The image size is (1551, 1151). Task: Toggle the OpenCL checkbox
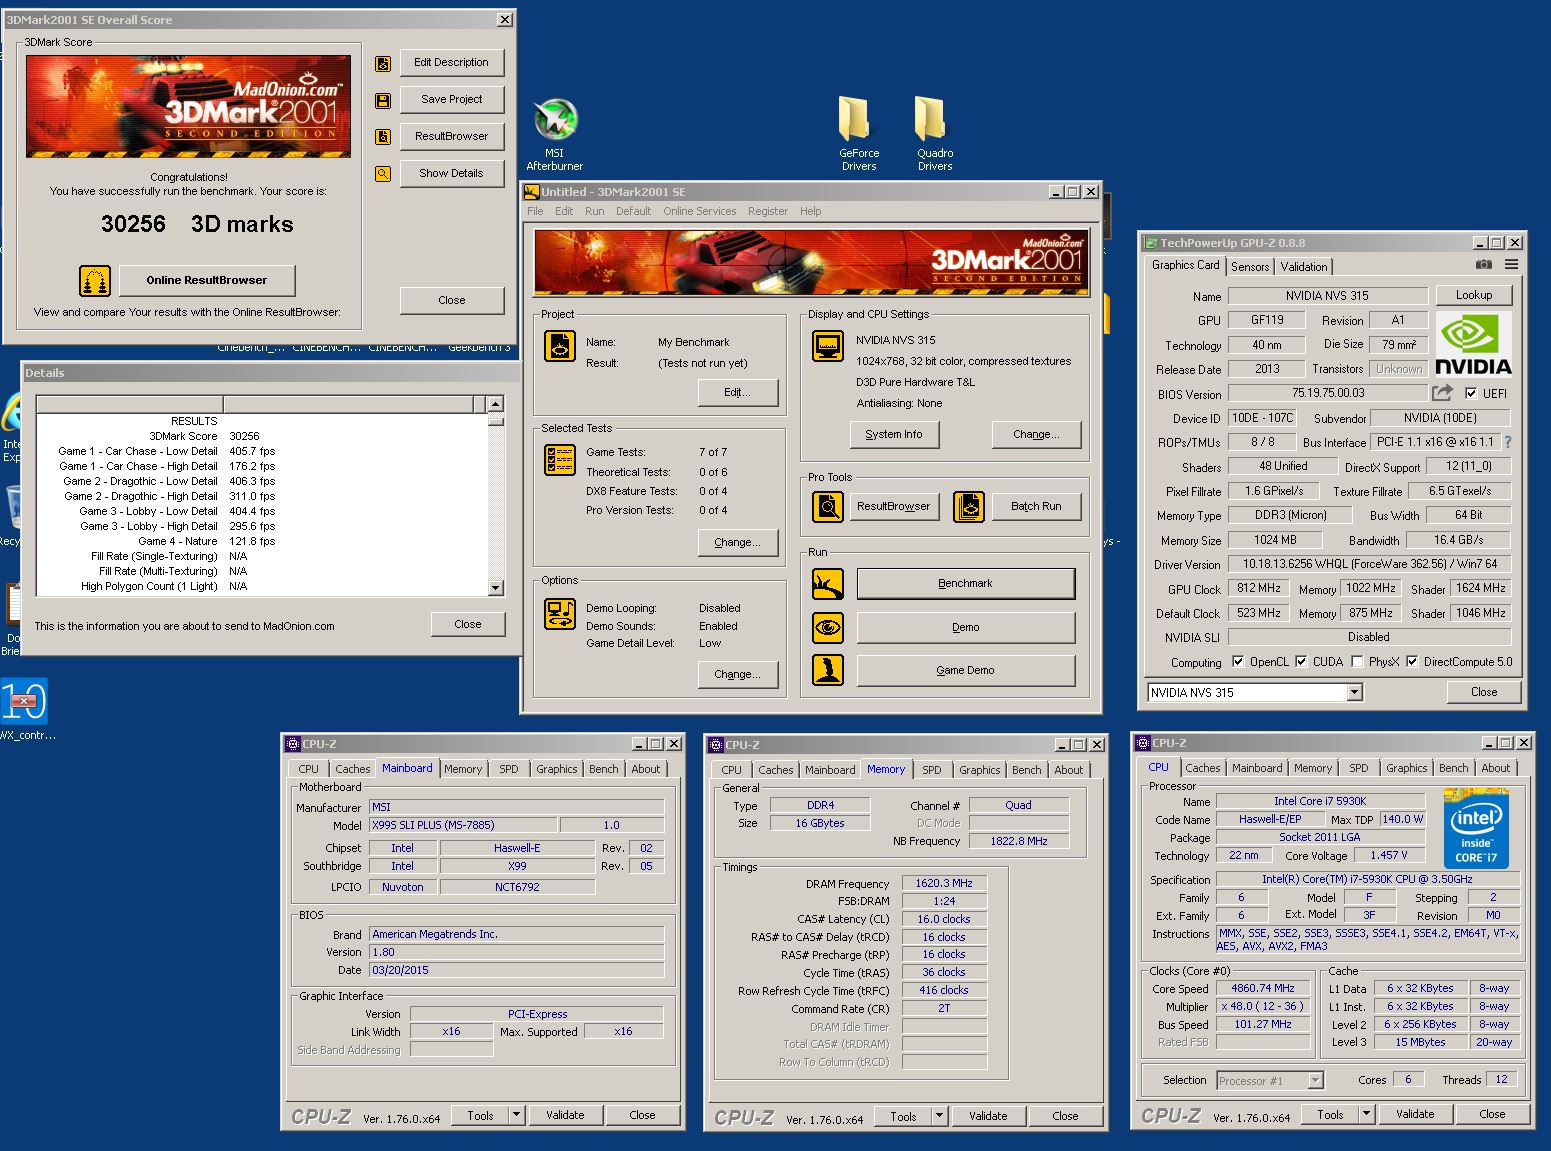coord(1238,661)
